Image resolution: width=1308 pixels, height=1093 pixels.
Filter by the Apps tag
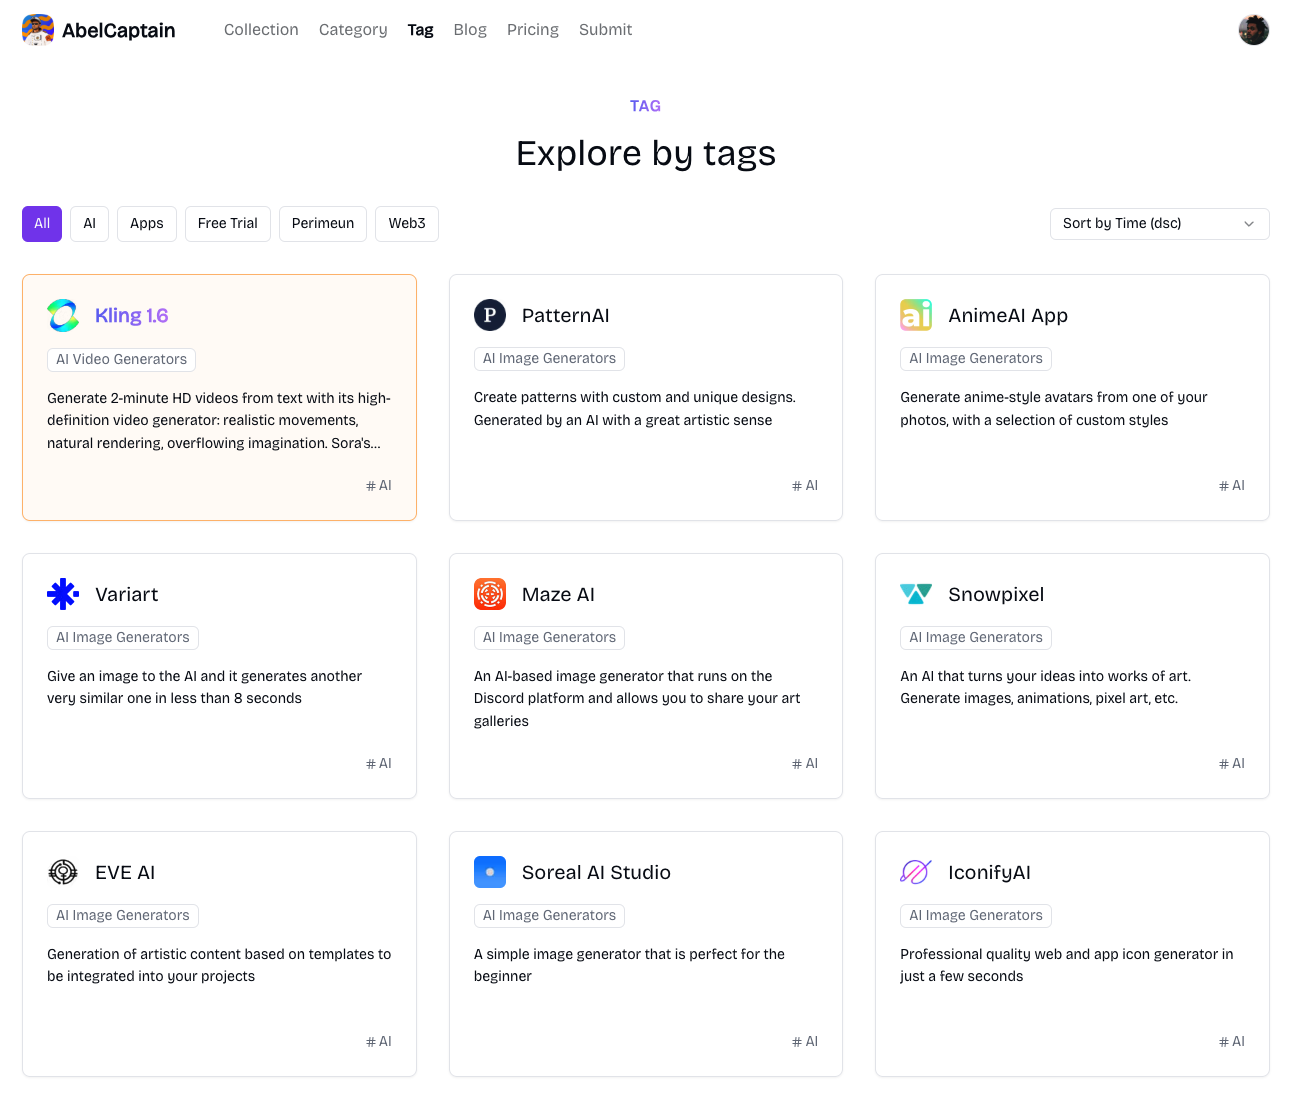tap(147, 224)
